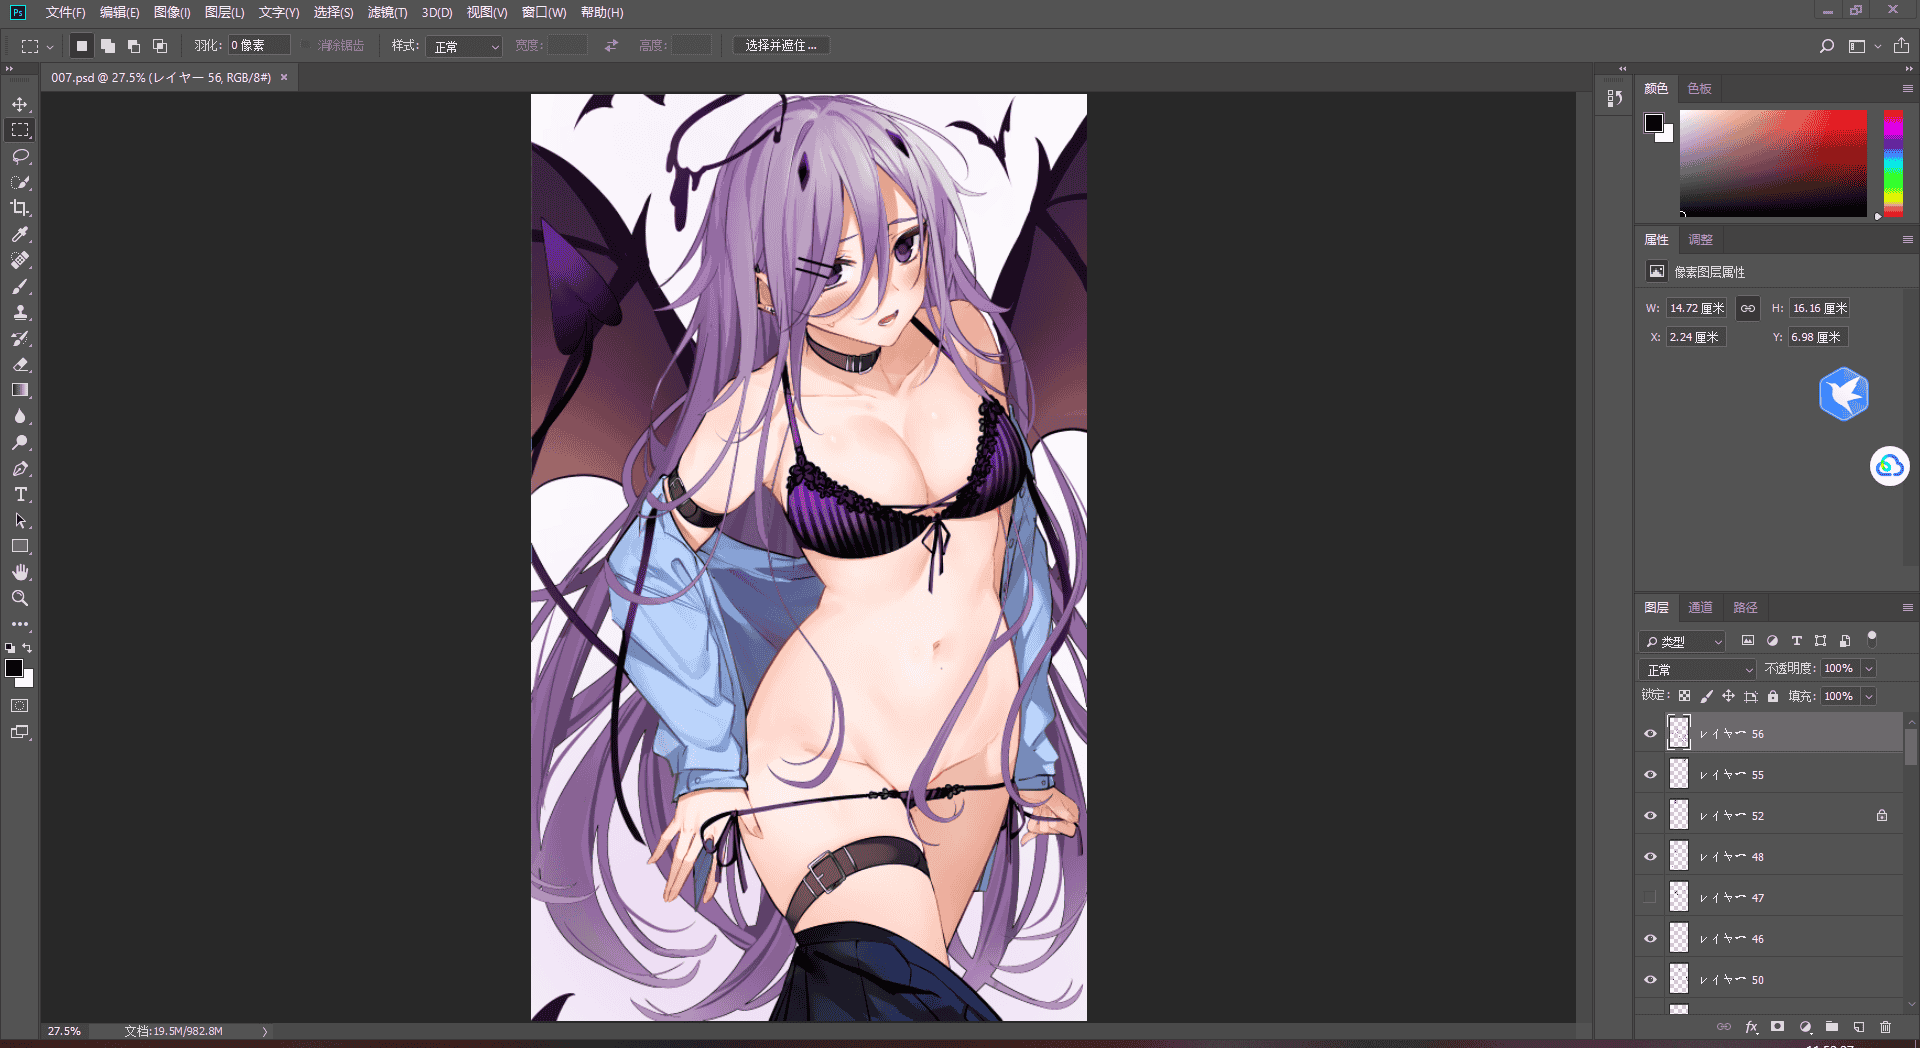The image size is (1920, 1048).
Task: Select the Horizontal Type tool
Action: (20, 494)
